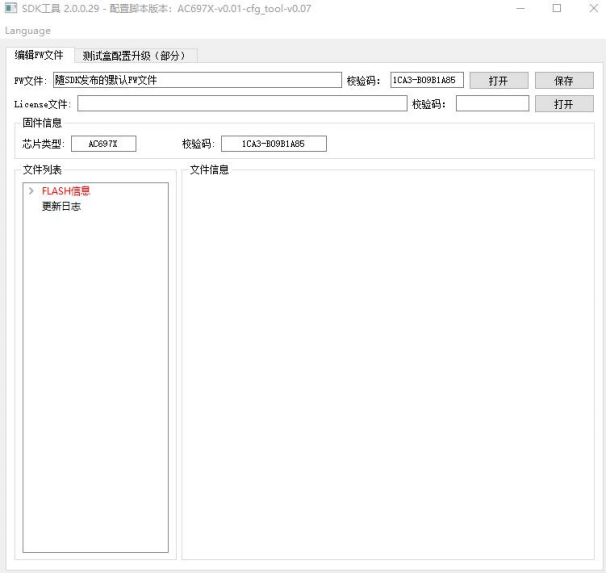606x573 pixels.
Task: Select FLASH信息 in the file list
Action: pos(66,191)
